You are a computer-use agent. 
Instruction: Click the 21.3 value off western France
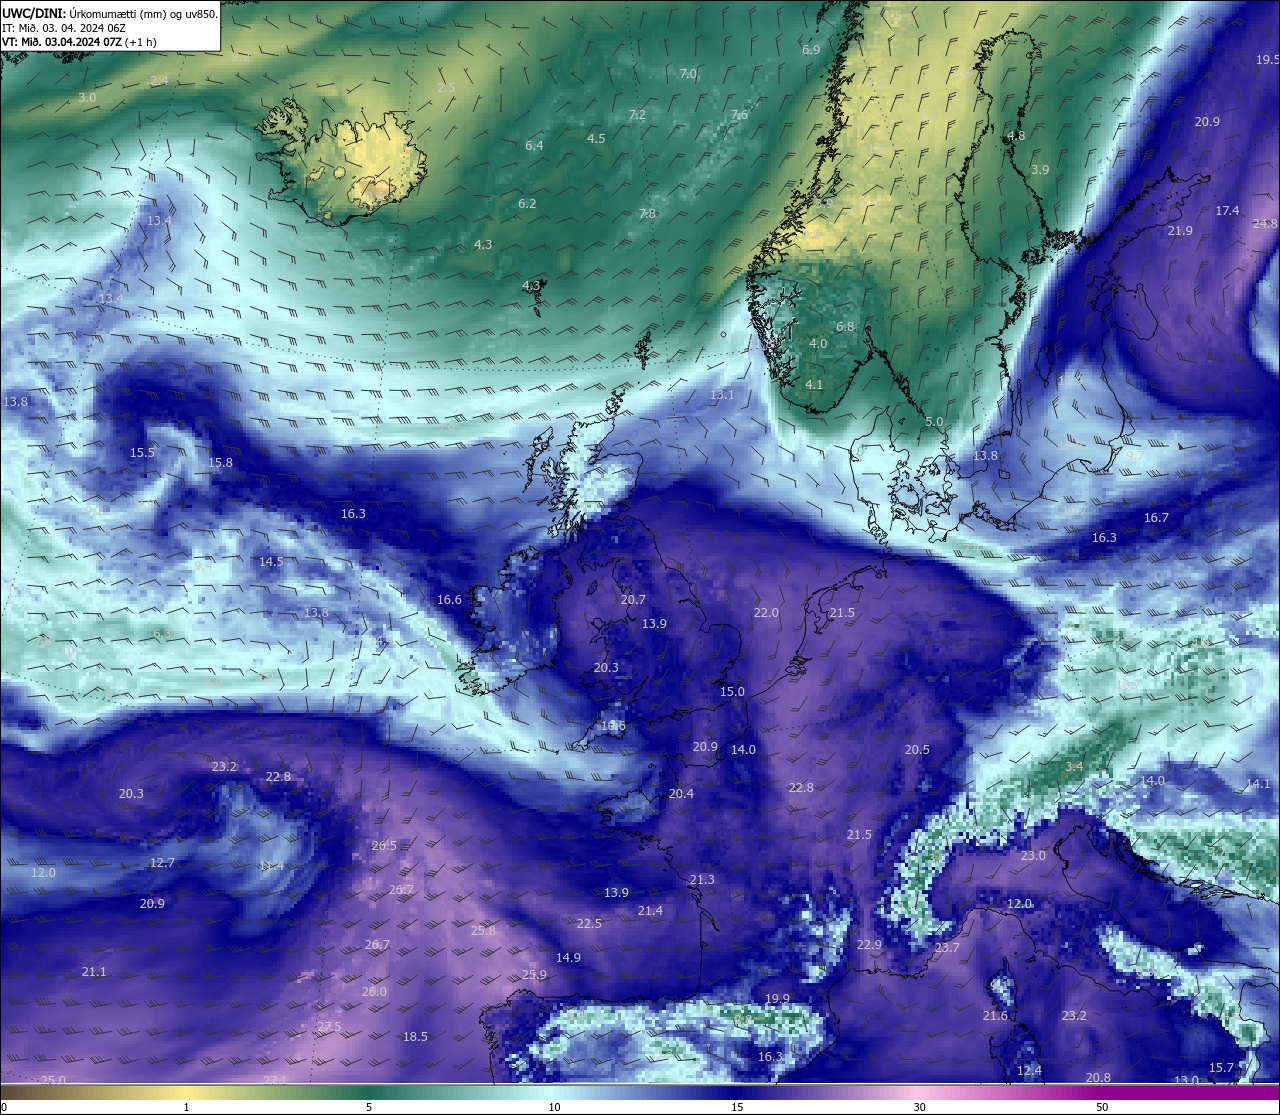[702, 880]
